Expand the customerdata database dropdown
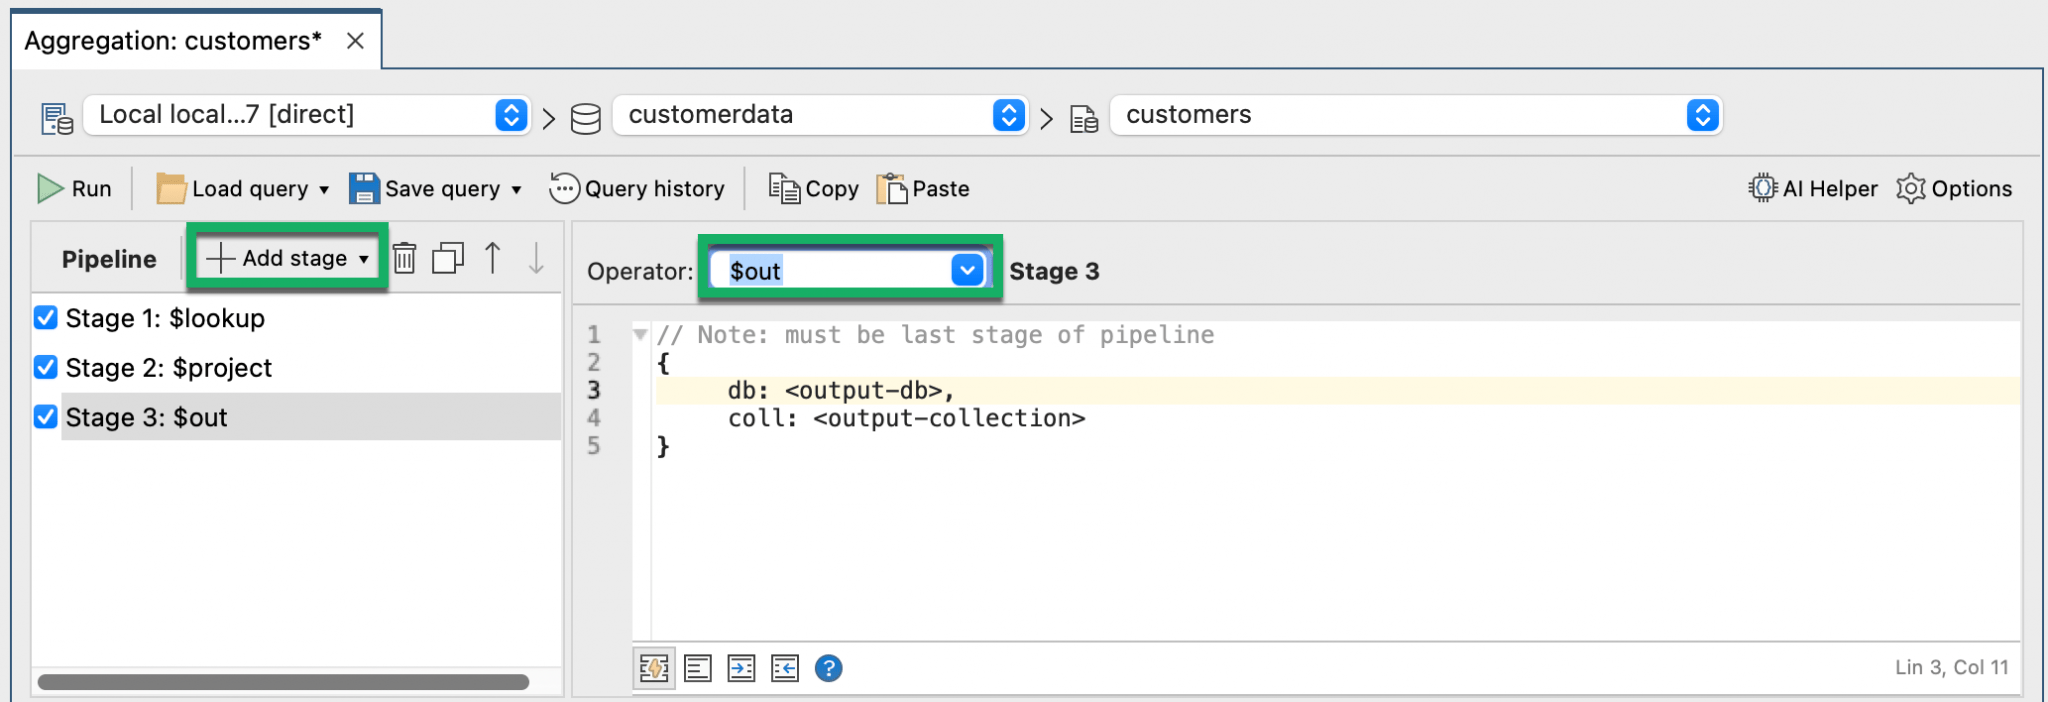This screenshot has width=2048, height=702. pos(1008,115)
